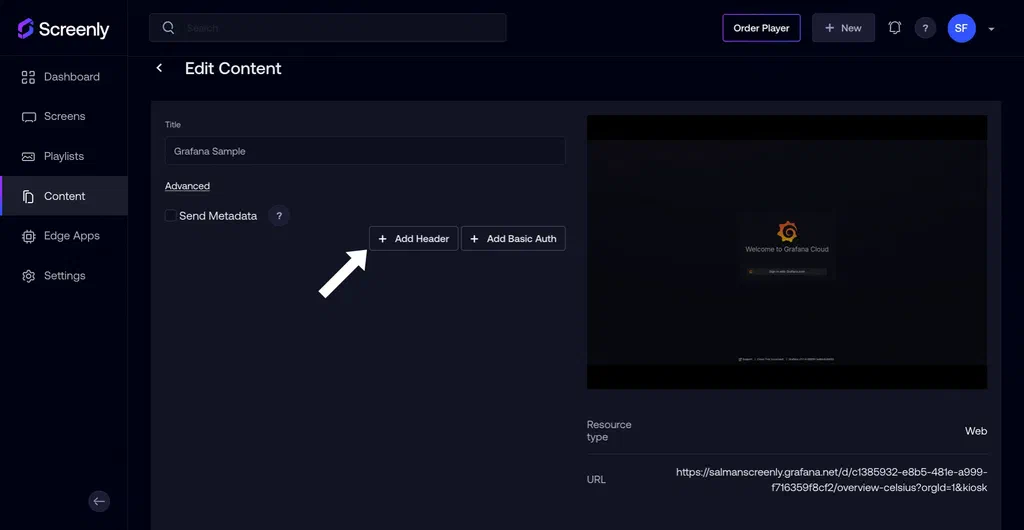Click the Playlists image icon
Screen dimensions: 1024x530
point(28,157)
